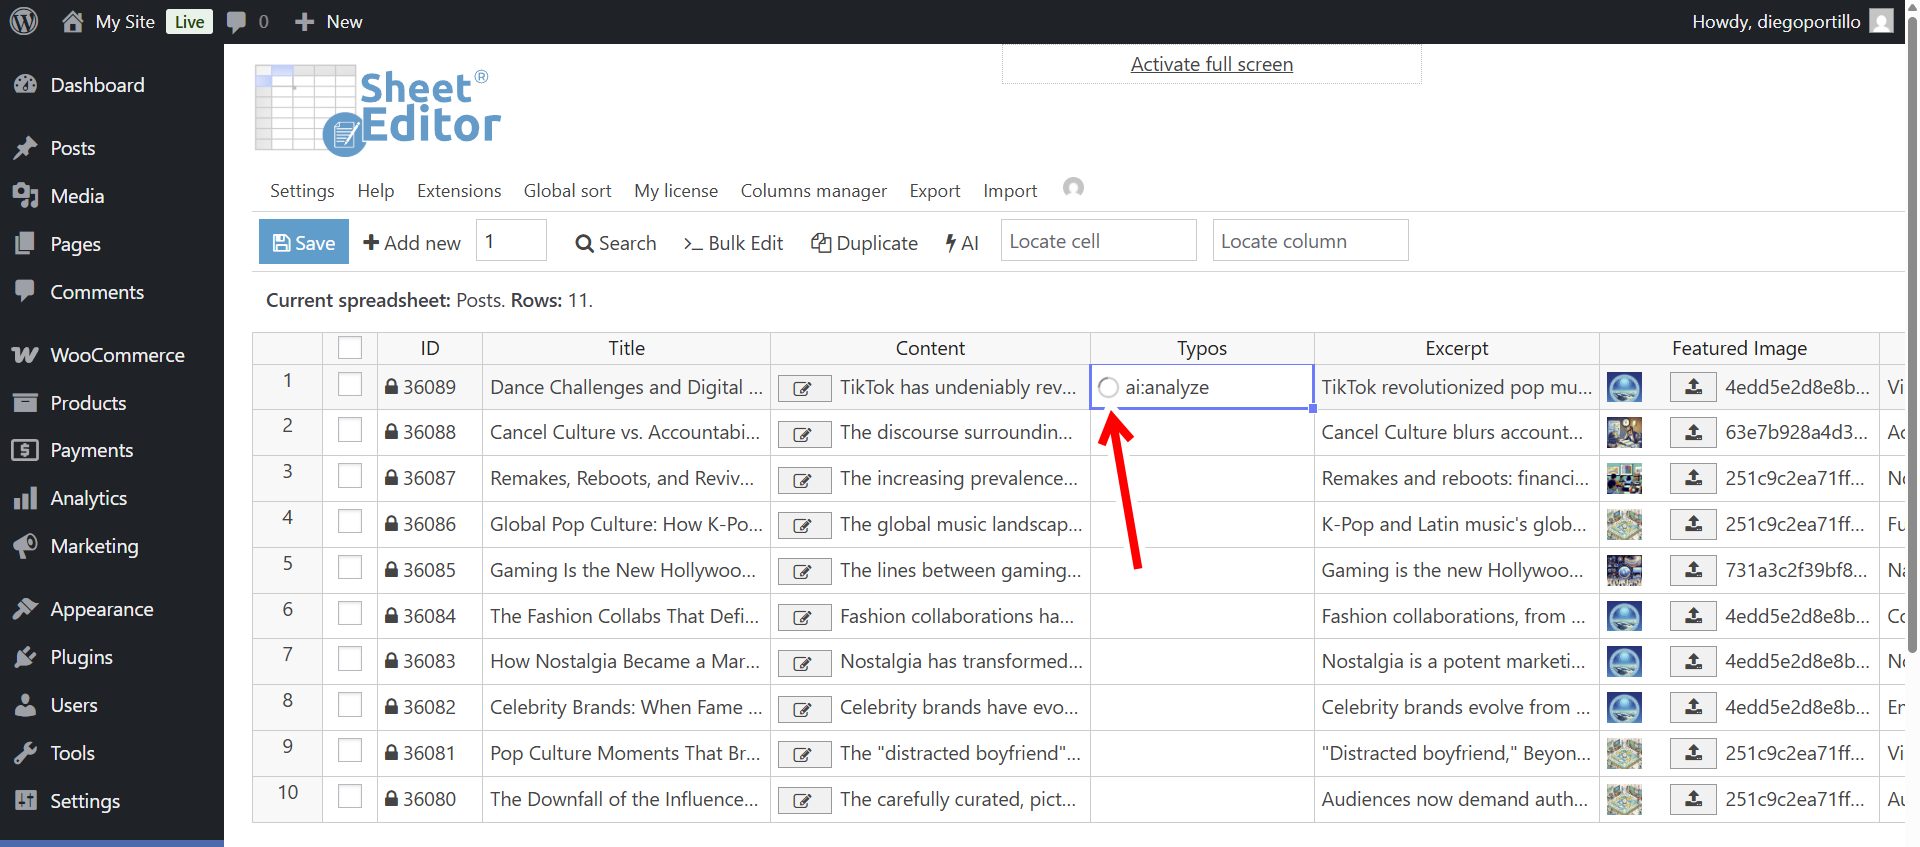Click the edit icon for post 36084 content
The image size is (1920, 847).
tap(804, 617)
